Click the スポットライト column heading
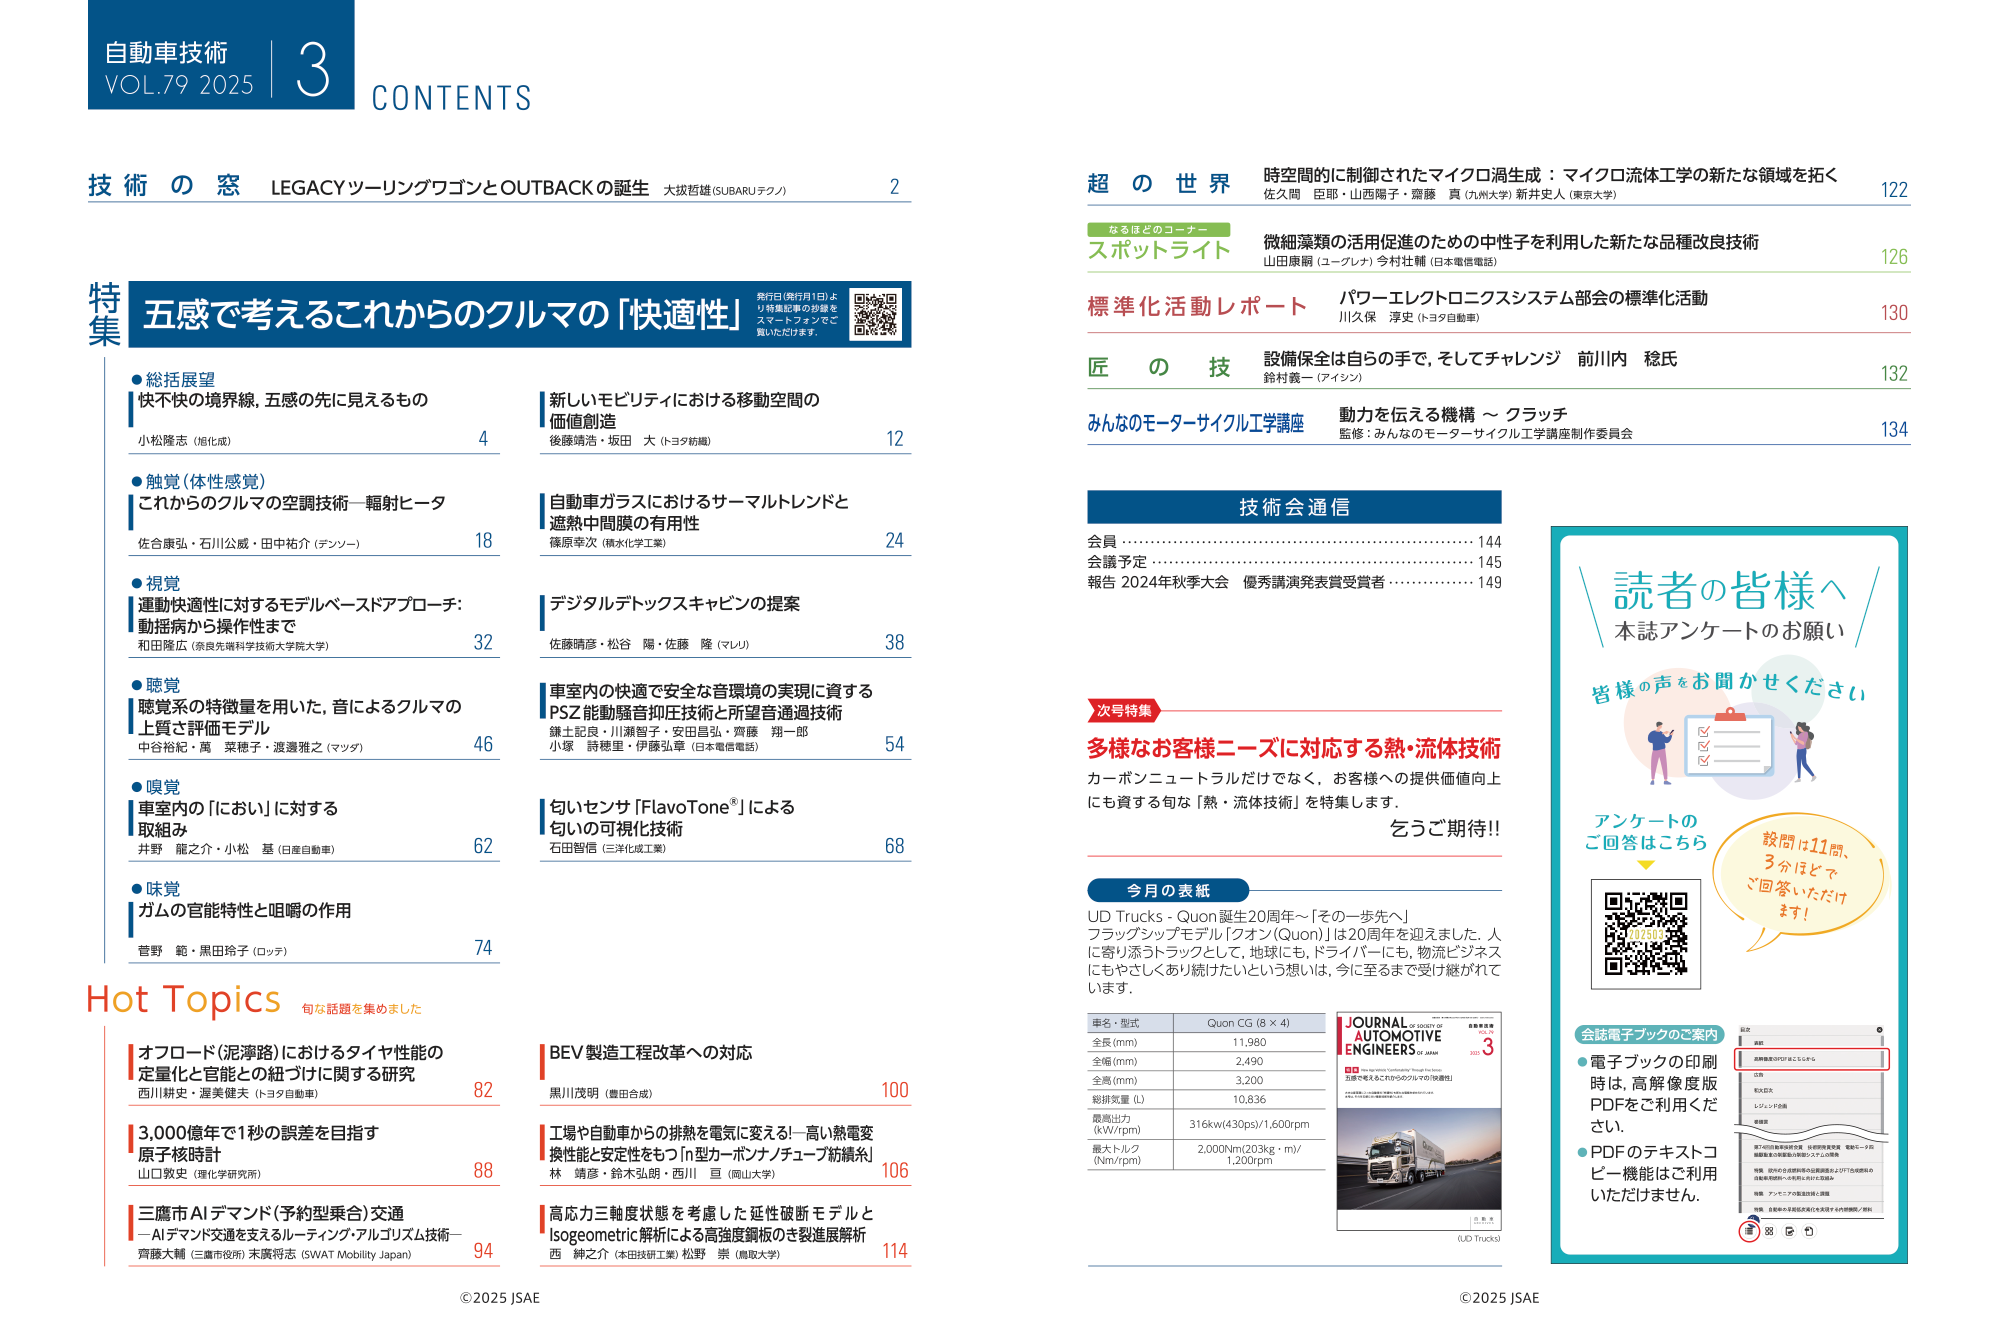 [x=1158, y=250]
